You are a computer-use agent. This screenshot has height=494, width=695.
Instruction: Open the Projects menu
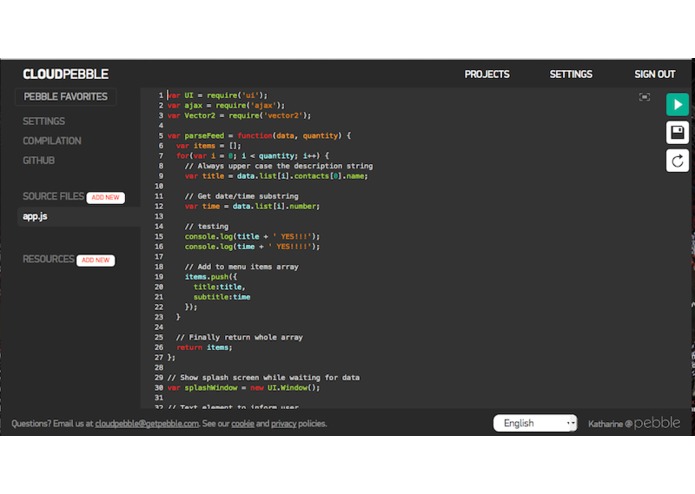(x=487, y=74)
